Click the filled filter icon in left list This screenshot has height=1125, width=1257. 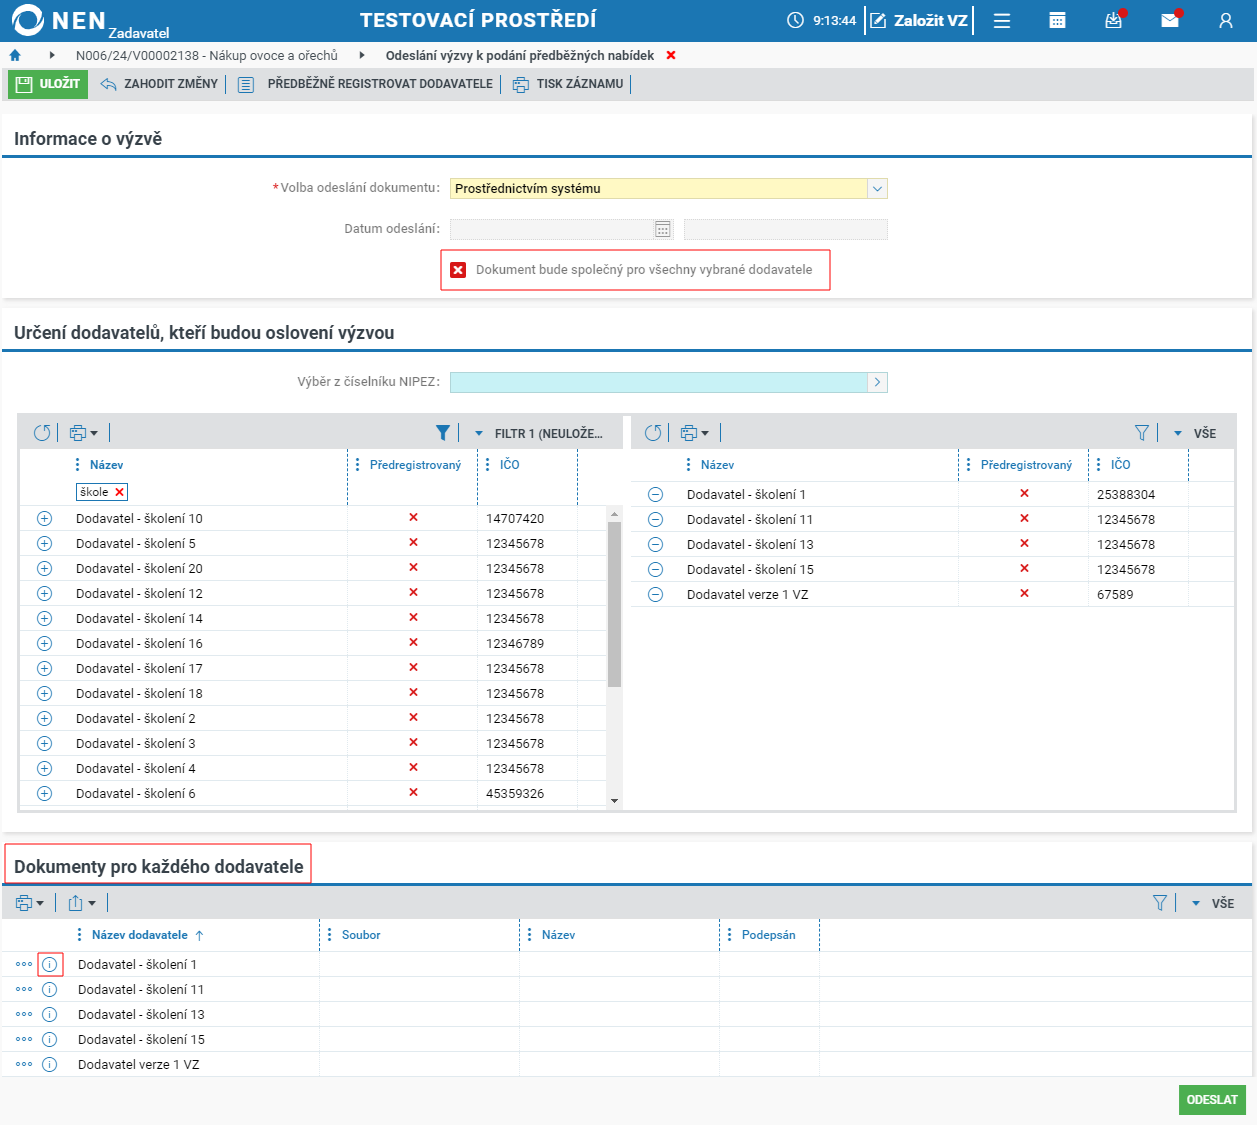(x=442, y=433)
